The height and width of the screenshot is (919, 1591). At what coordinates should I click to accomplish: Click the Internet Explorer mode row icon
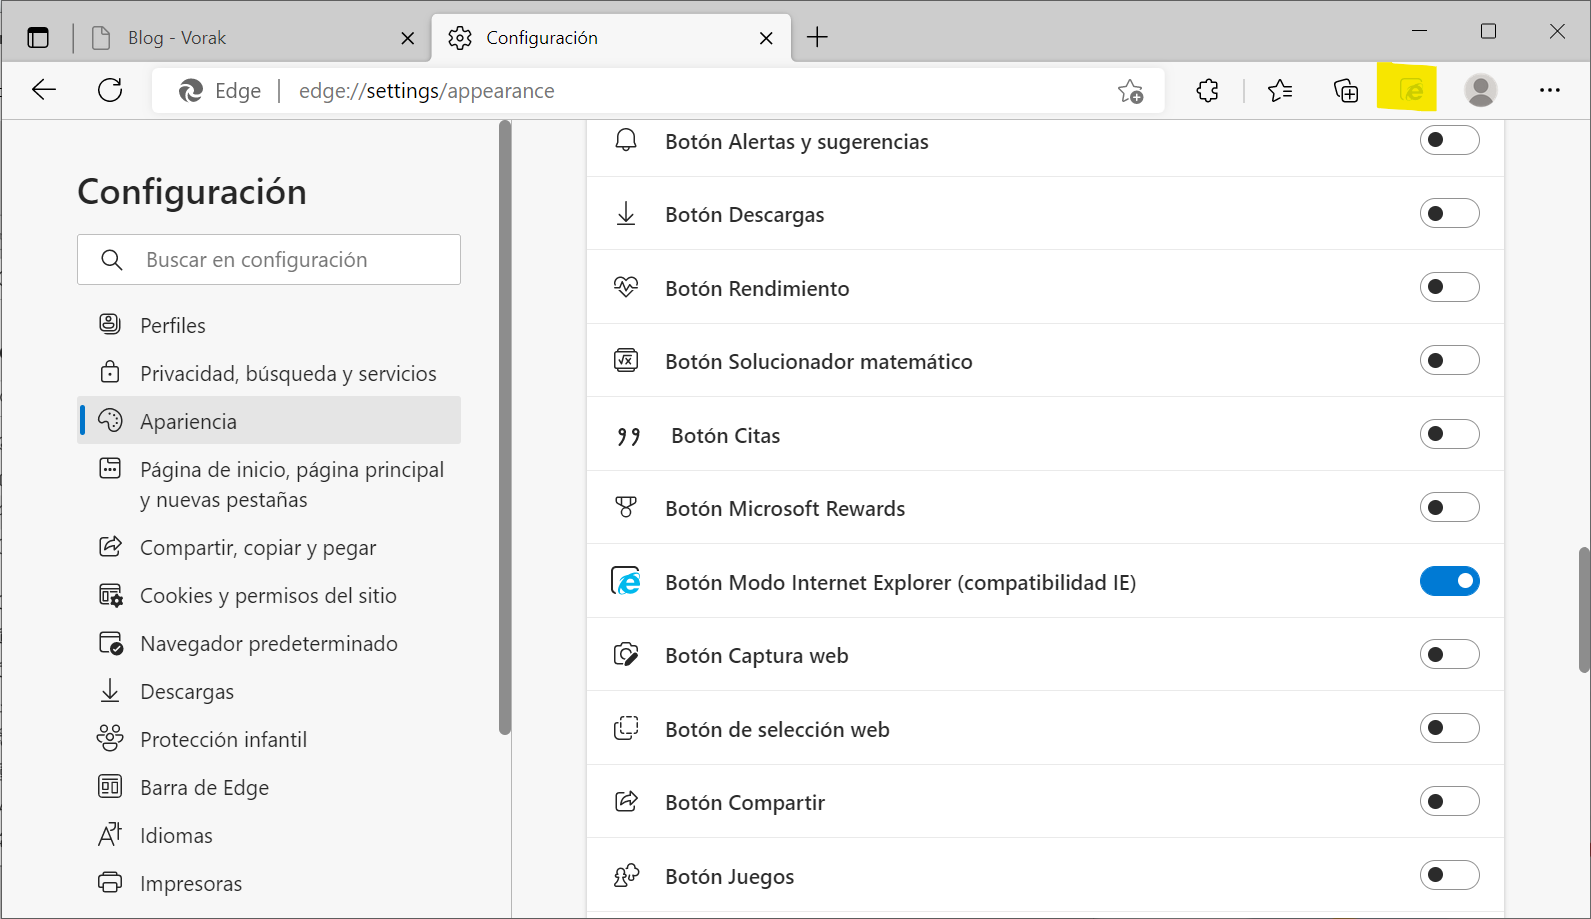626,580
